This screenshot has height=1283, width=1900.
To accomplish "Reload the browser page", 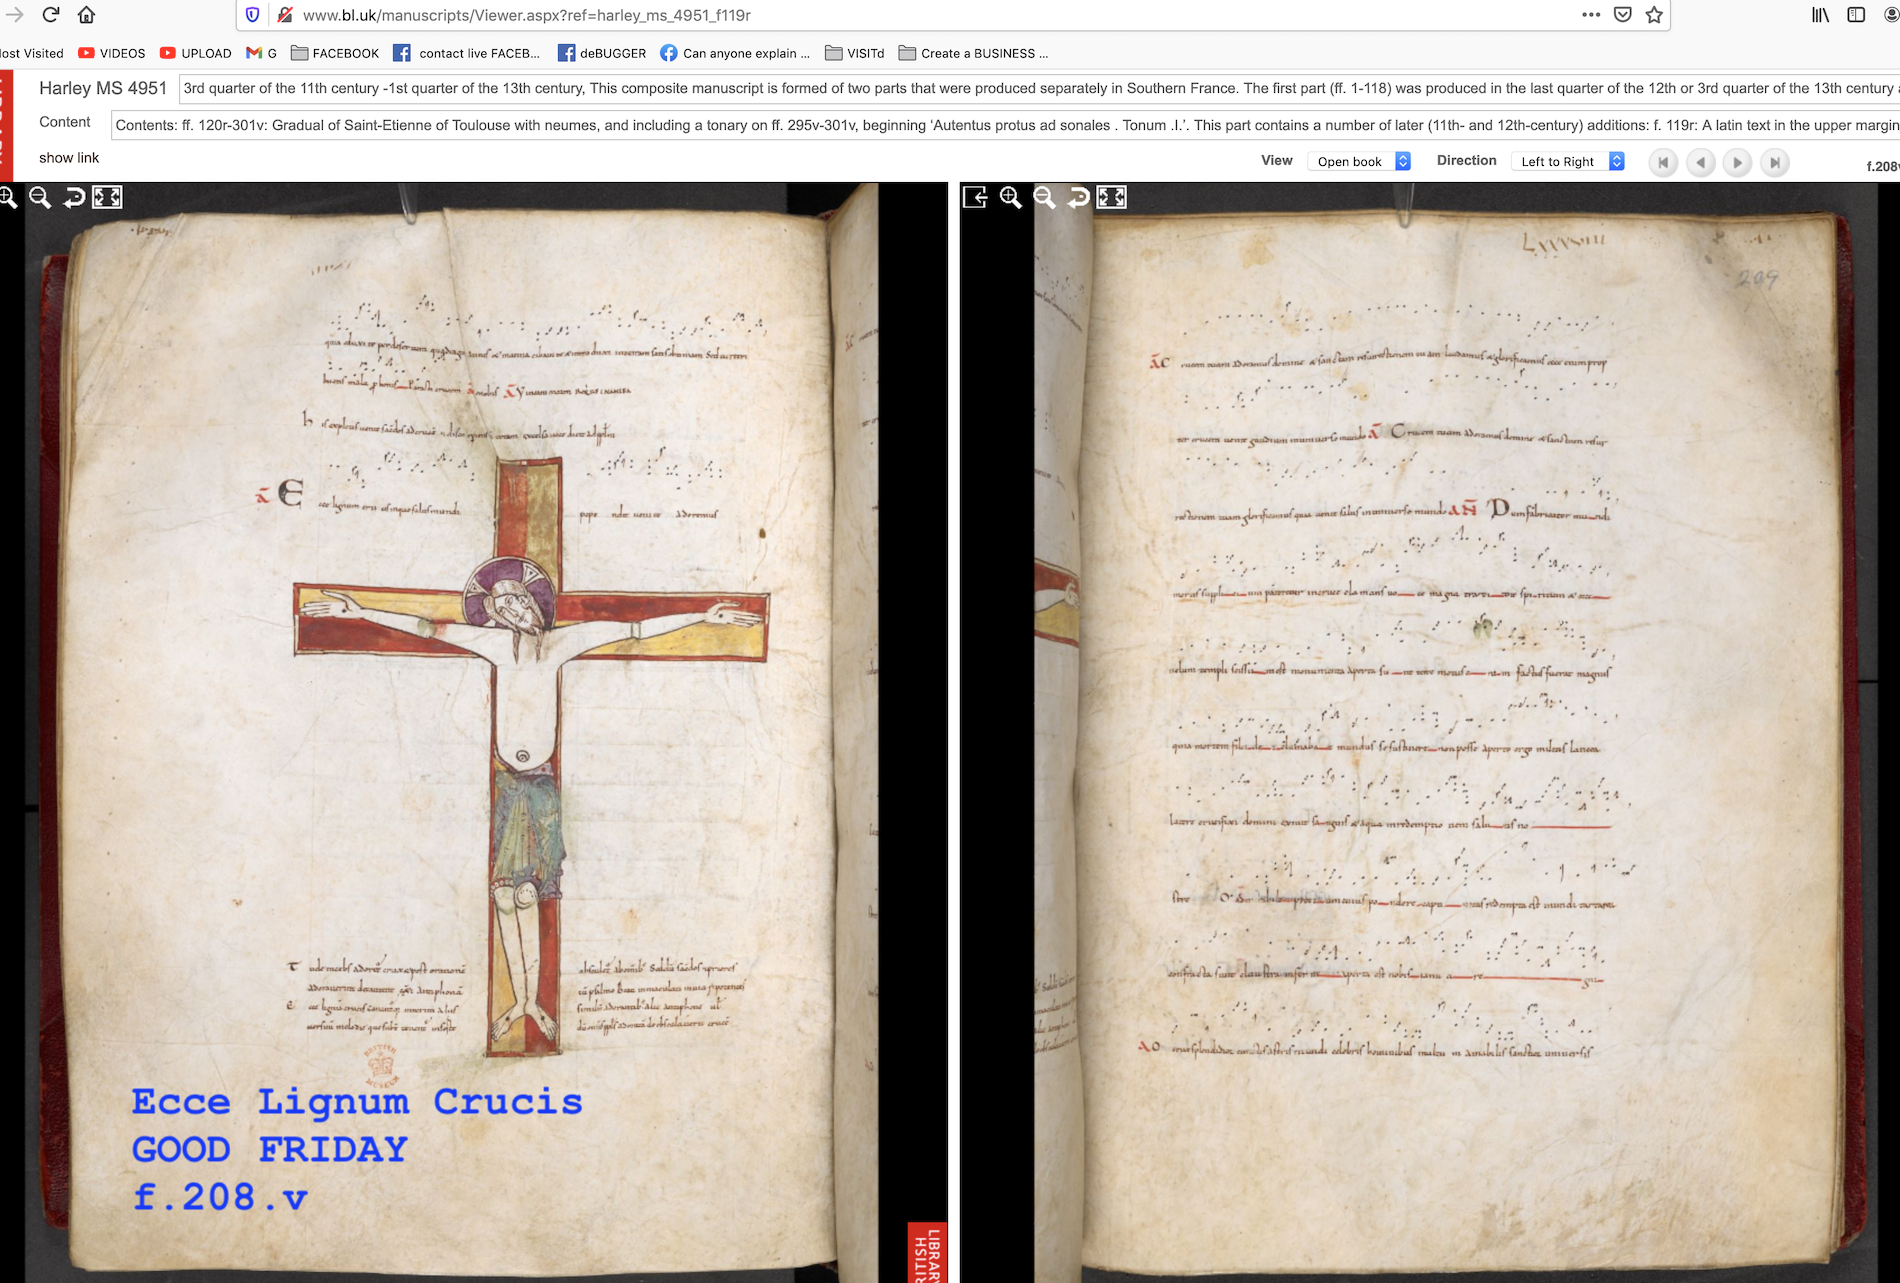I will pyautogui.click(x=51, y=15).
